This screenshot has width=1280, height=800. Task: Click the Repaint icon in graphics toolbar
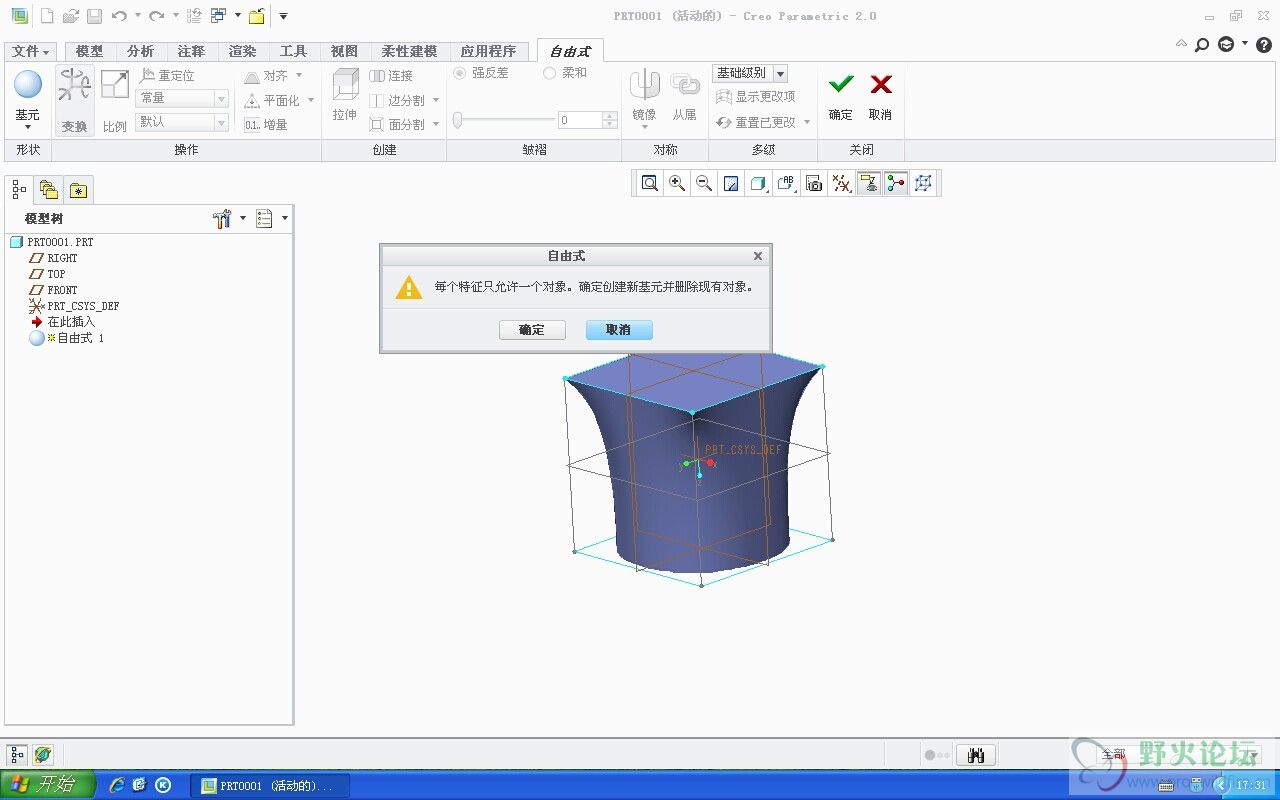click(x=731, y=183)
